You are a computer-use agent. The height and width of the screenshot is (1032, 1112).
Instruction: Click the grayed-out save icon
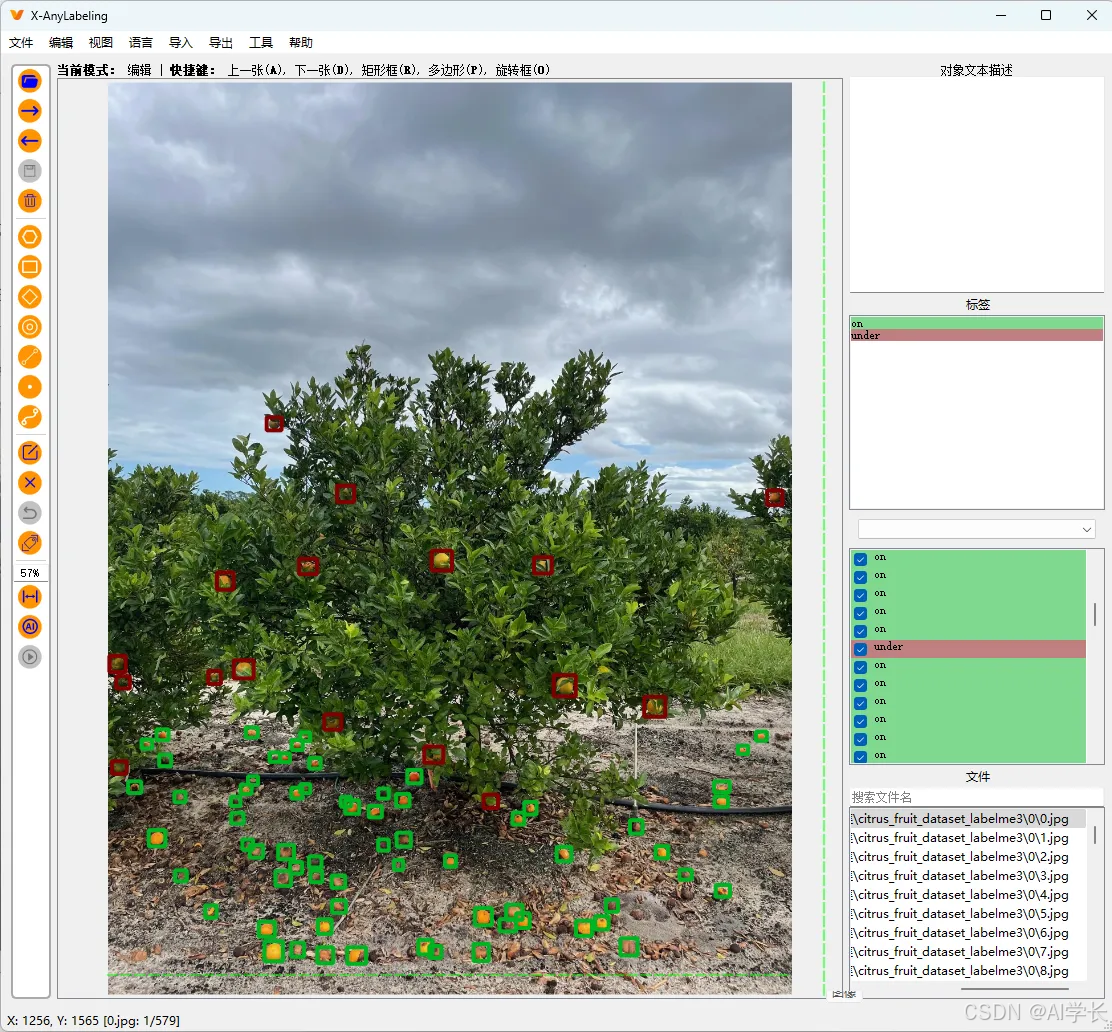(30, 171)
